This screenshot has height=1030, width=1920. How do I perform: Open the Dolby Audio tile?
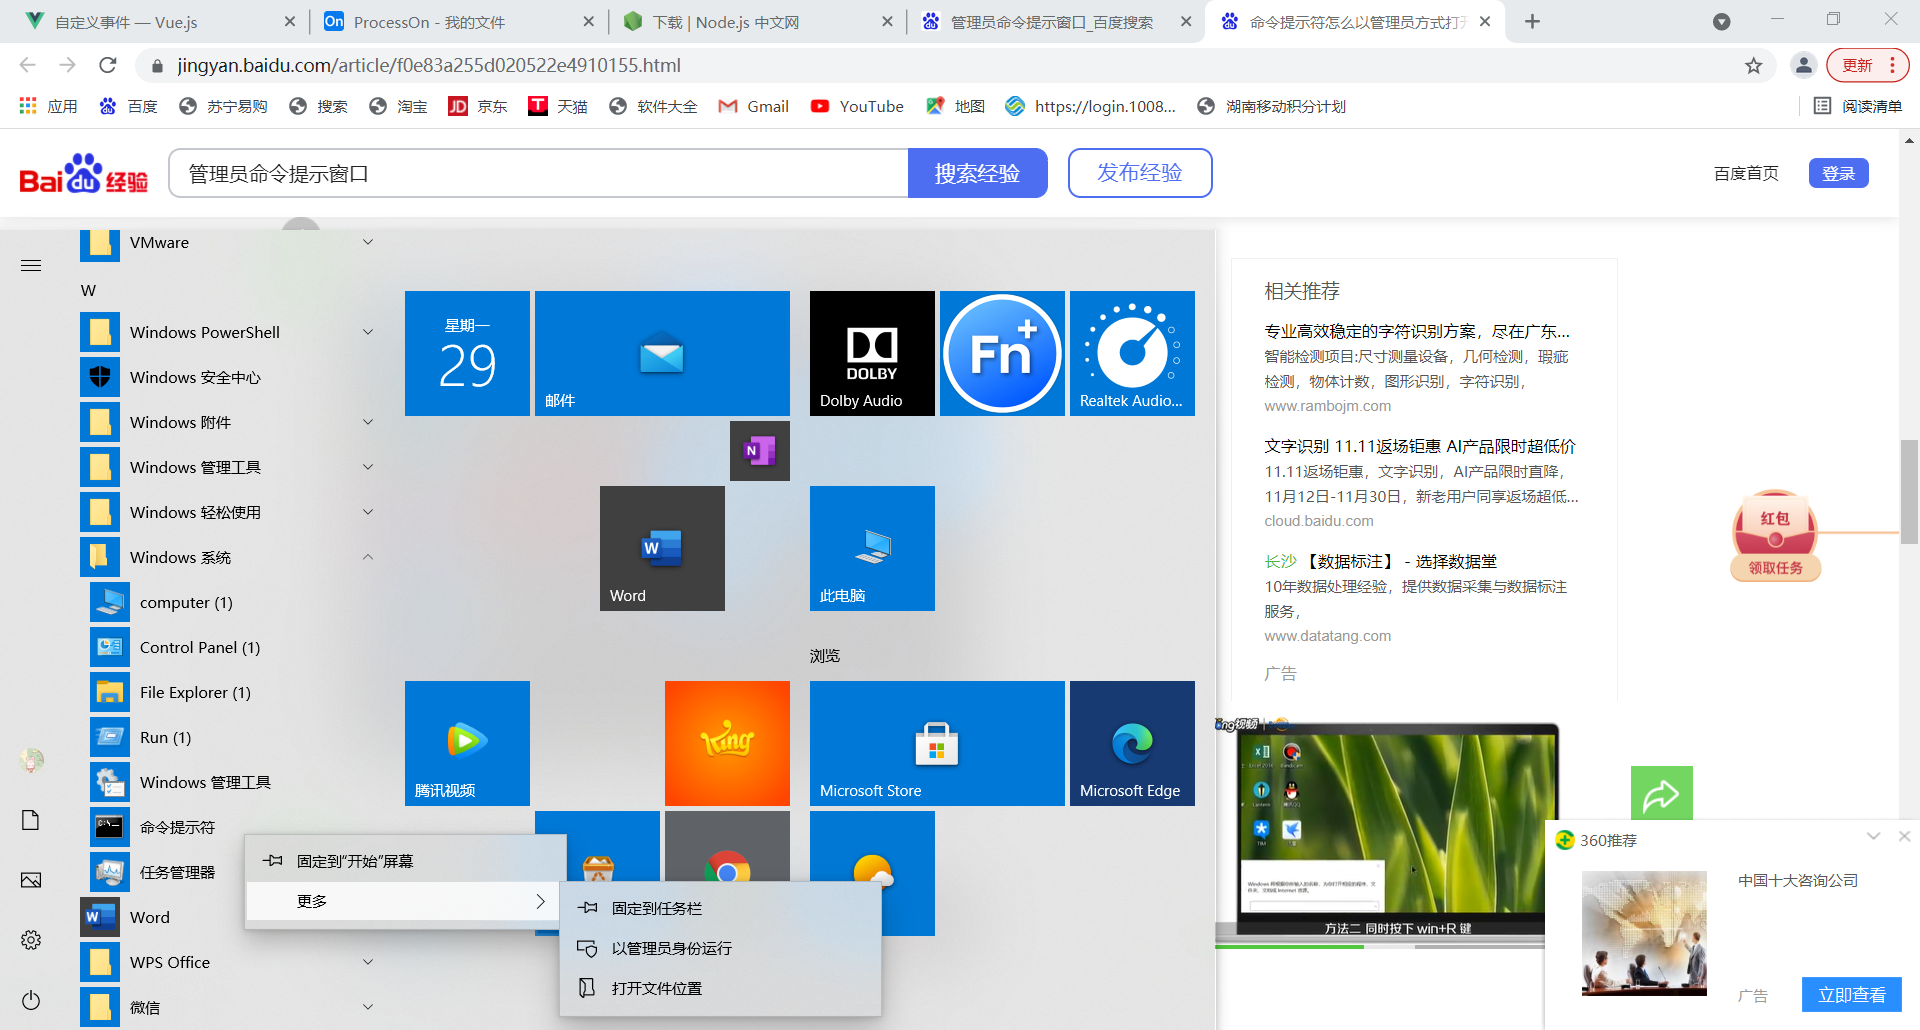click(x=872, y=353)
